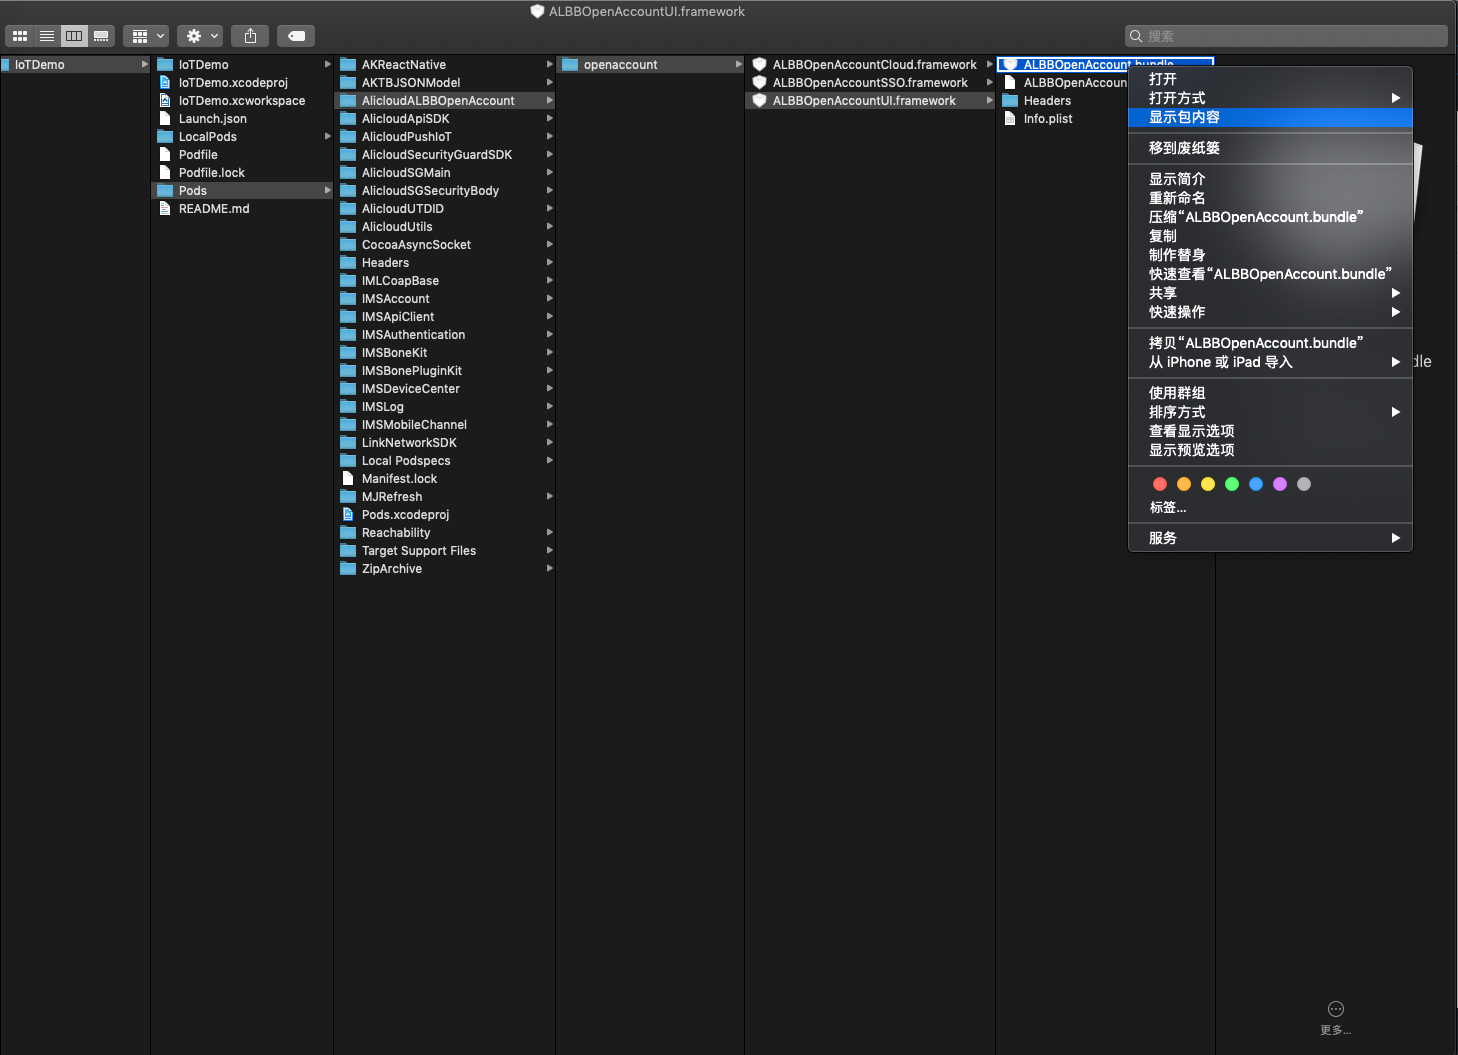Choose 移到废纸篓 in the context menu
Screen dimensions: 1458x1055
click(1270, 148)
